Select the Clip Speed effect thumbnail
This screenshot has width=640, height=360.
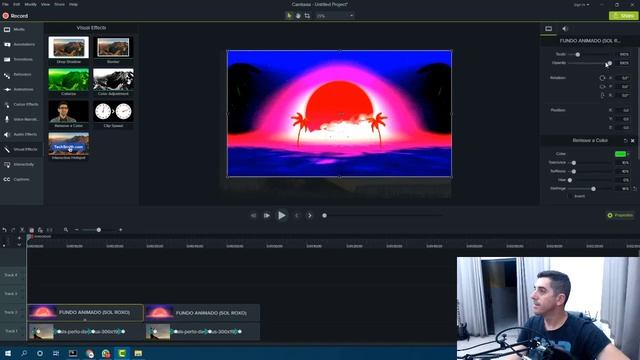click(x=113, y=111)
